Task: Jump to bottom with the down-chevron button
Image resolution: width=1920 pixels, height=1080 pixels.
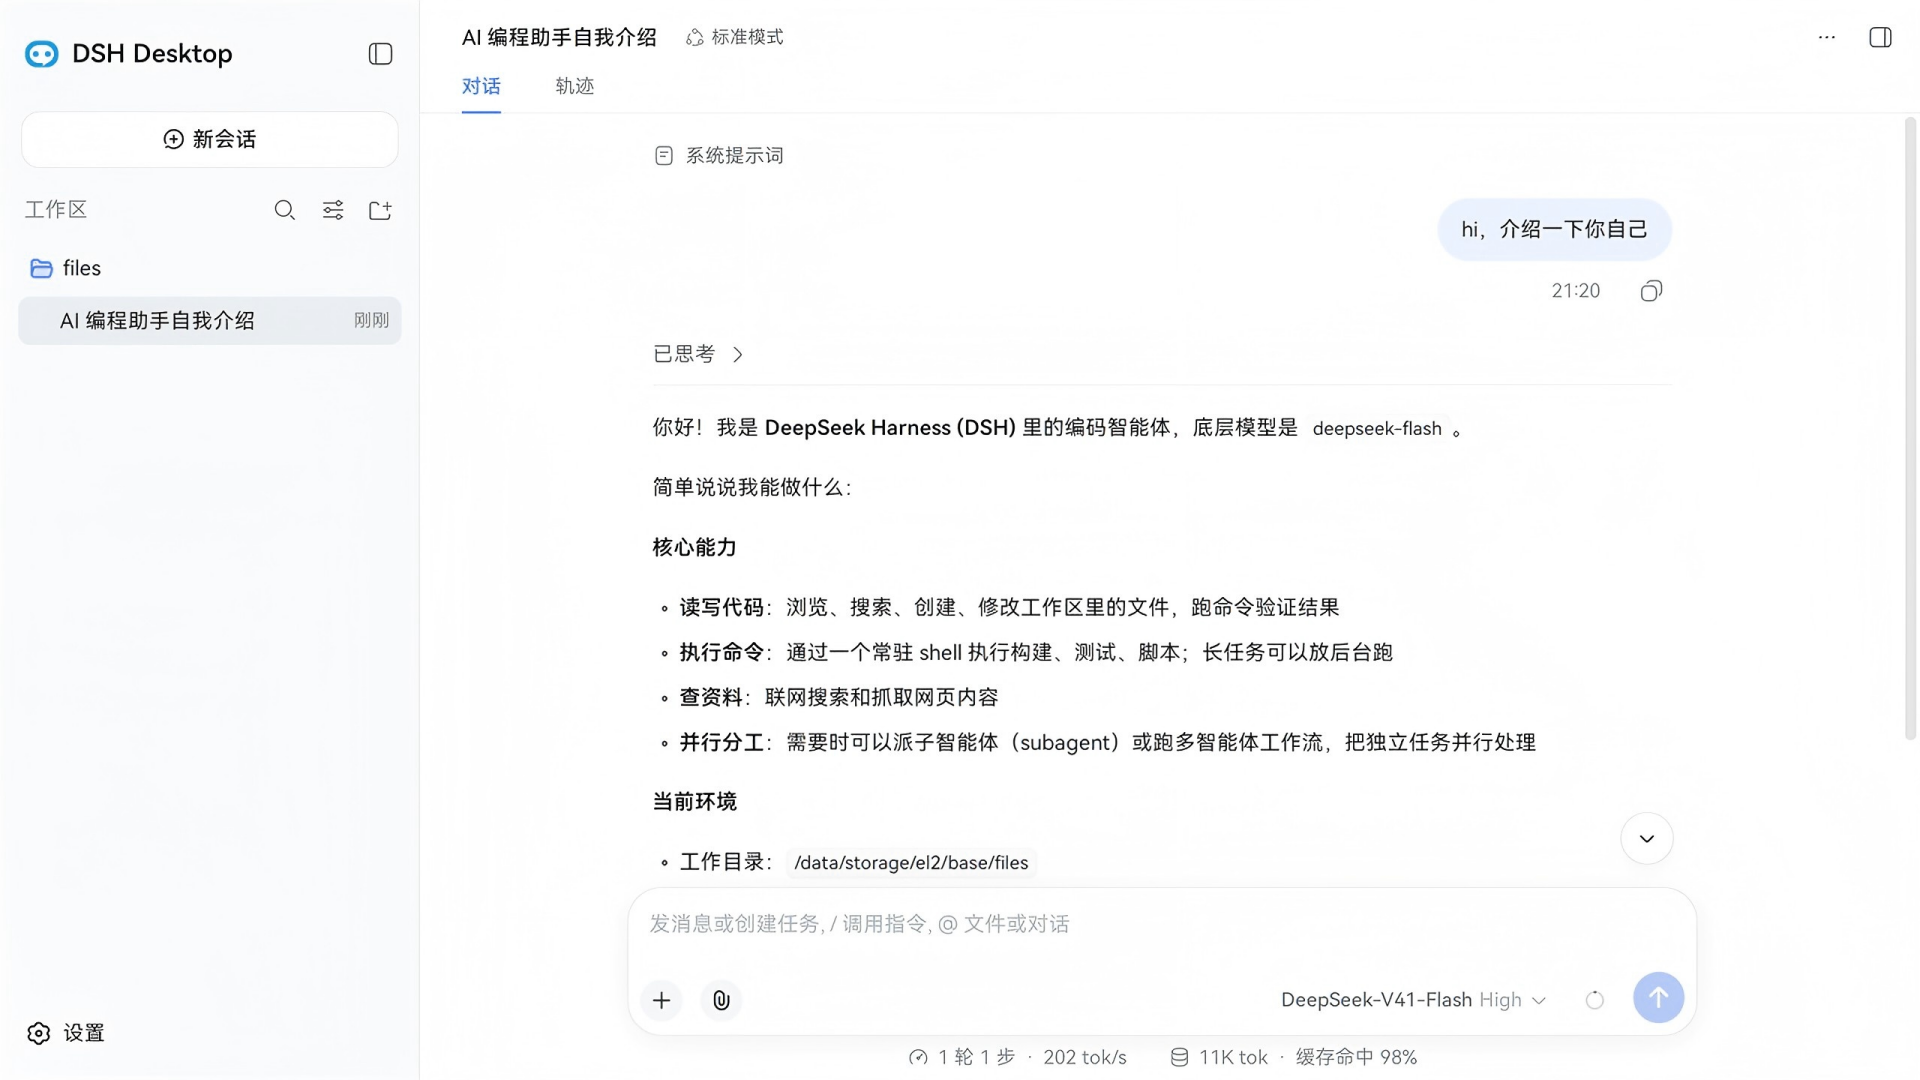Action: click(x=1646, y=839)
